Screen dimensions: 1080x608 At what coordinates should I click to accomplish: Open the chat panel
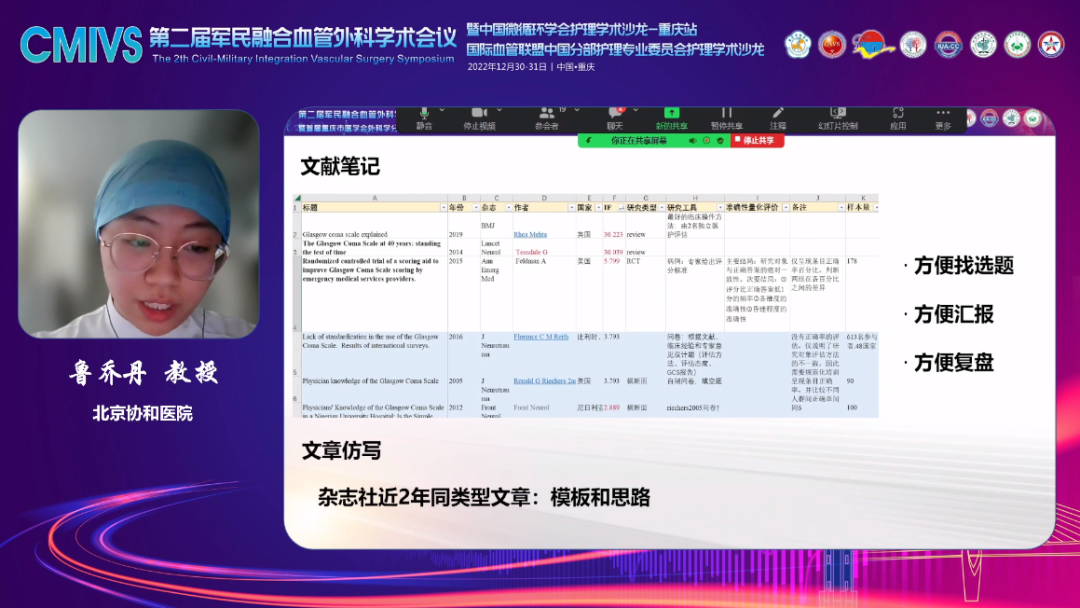click(x=614, y=118)
